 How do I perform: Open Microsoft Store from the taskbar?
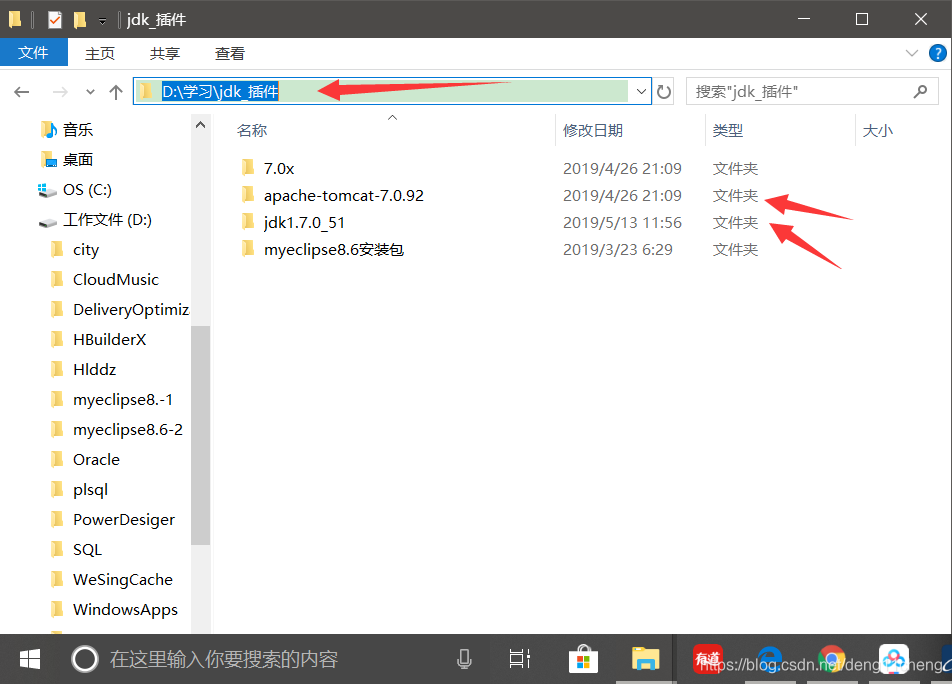click(583, 659)
